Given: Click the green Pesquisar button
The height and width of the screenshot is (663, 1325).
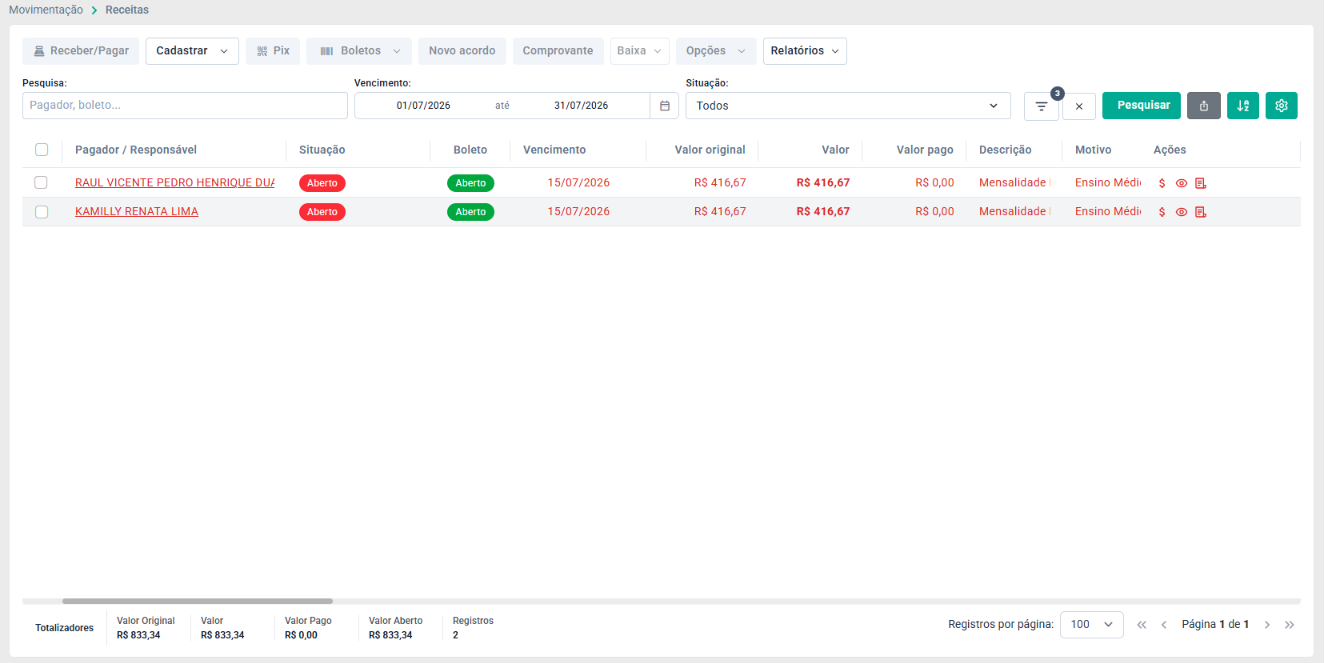Looking at the screenshot, I should coord(1142,105).
